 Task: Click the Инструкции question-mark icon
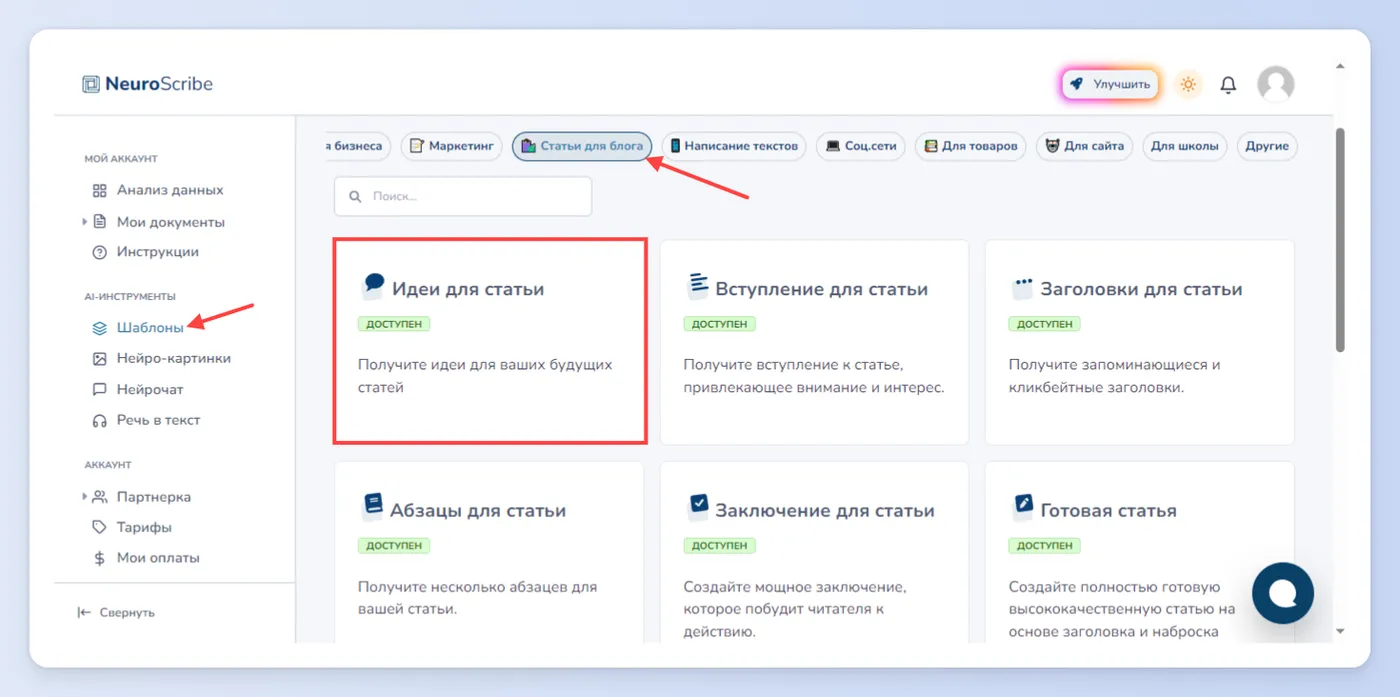point(99,252)
